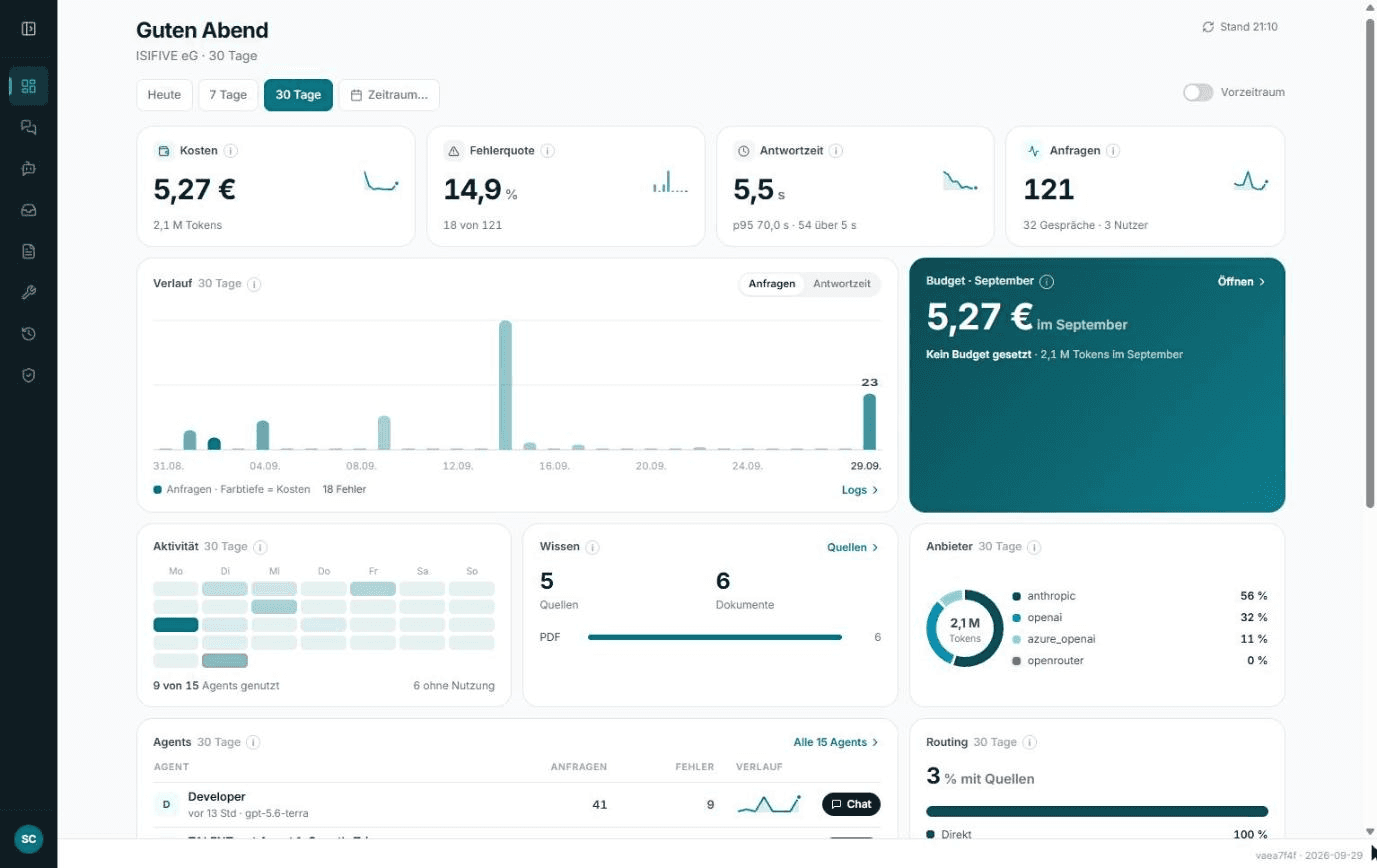Screen dimensions: 1377x868
Task: Open agents via the robot icon
Action: coord(28,169)
